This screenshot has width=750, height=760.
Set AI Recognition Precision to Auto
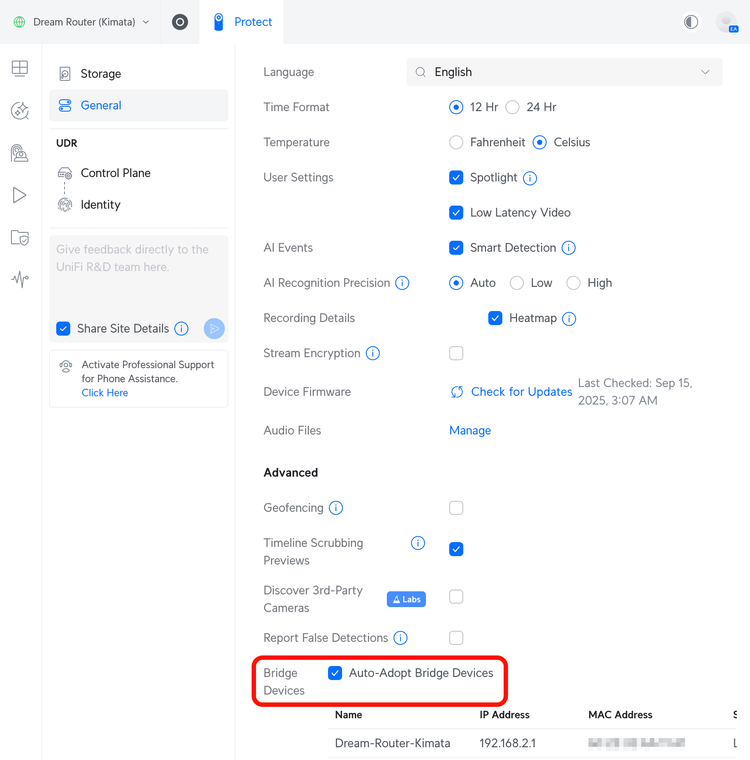[x=456, y=283]
